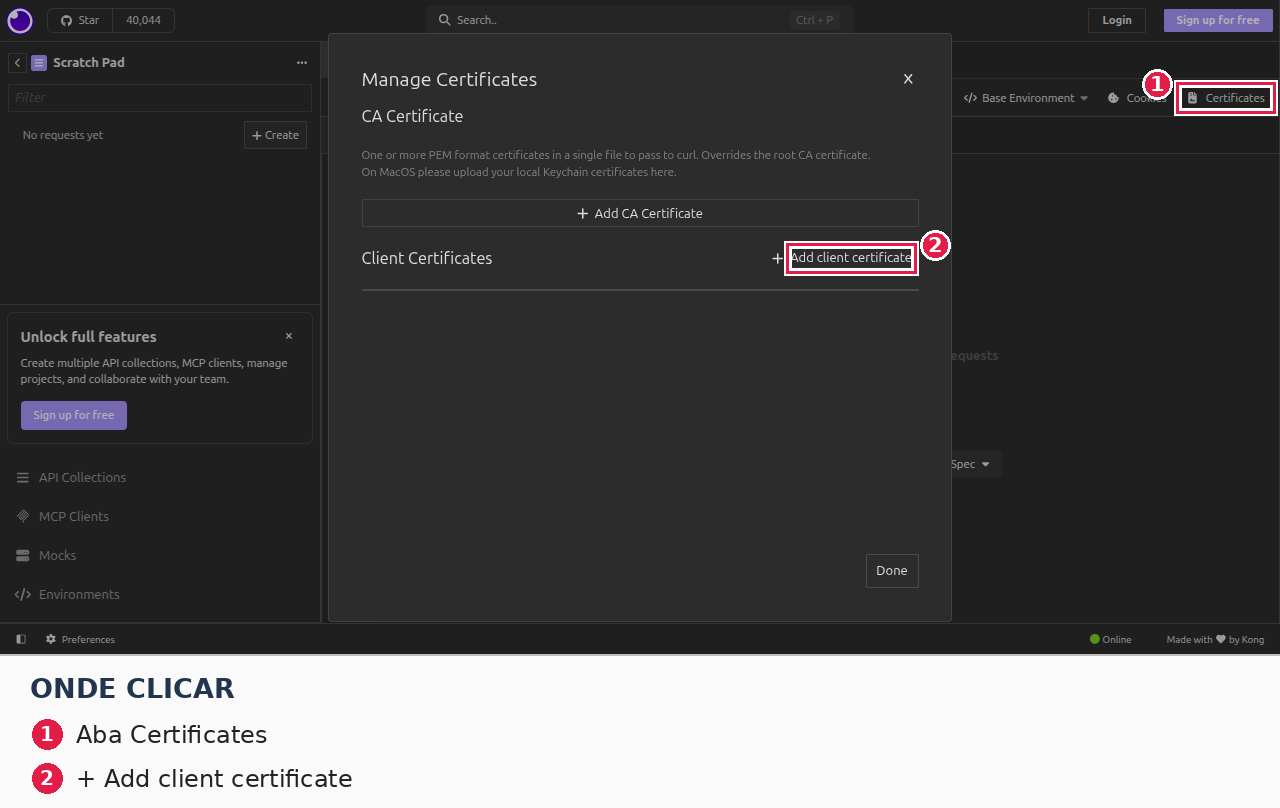Close the Manage Certificates dialog via X
The height and width of the screenshot is (808, 1280).
pyautogui.click(x=908, y=79)
